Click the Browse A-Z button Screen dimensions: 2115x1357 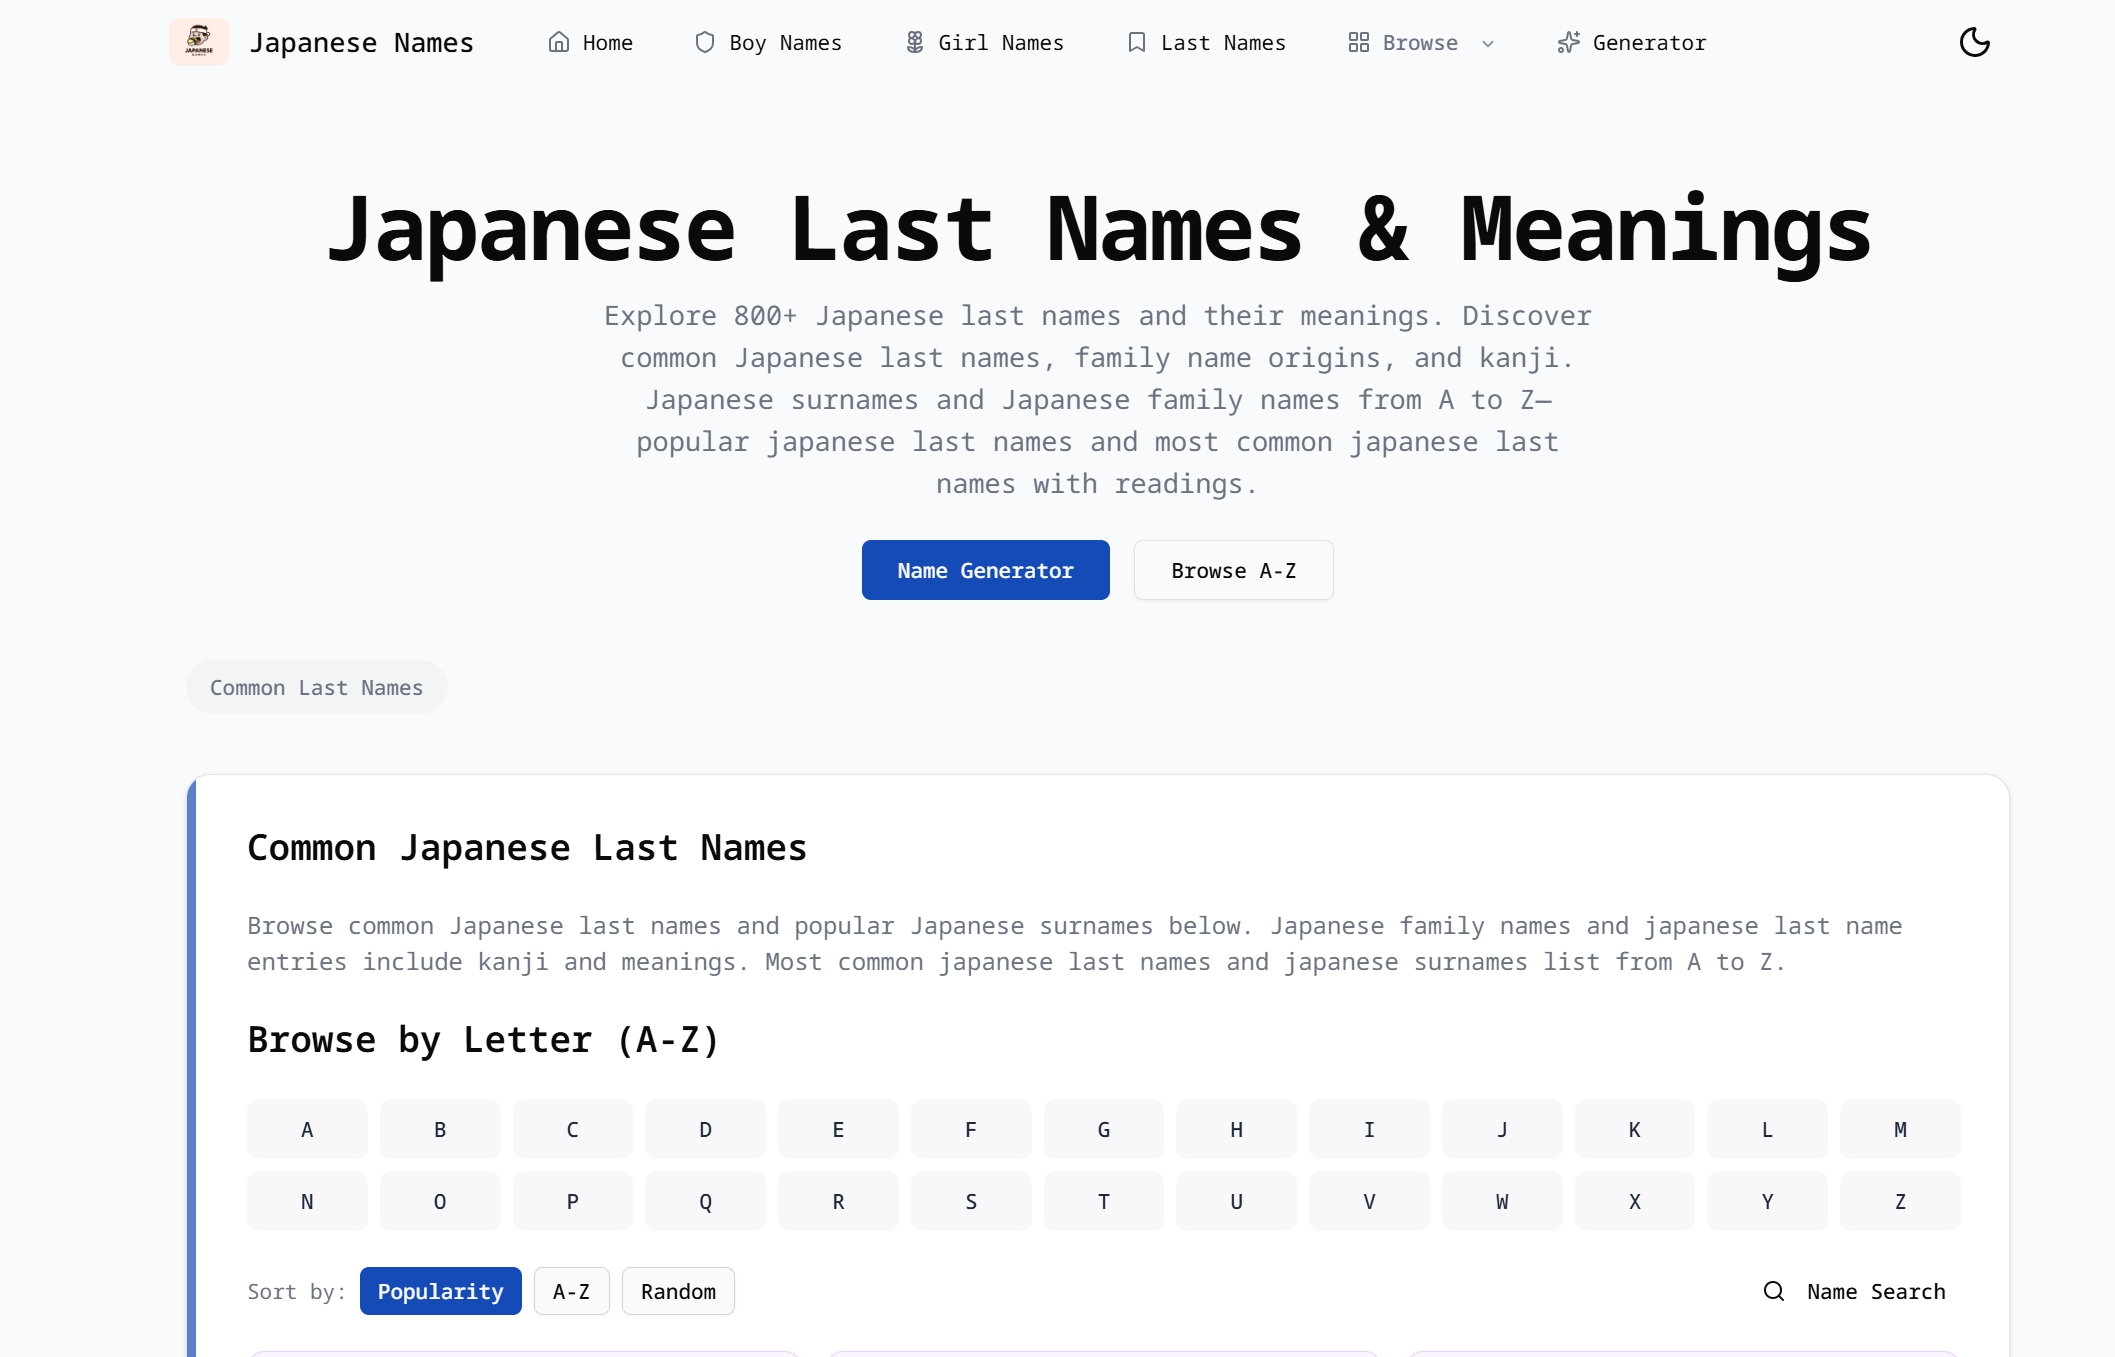(x=1233, y=570)
